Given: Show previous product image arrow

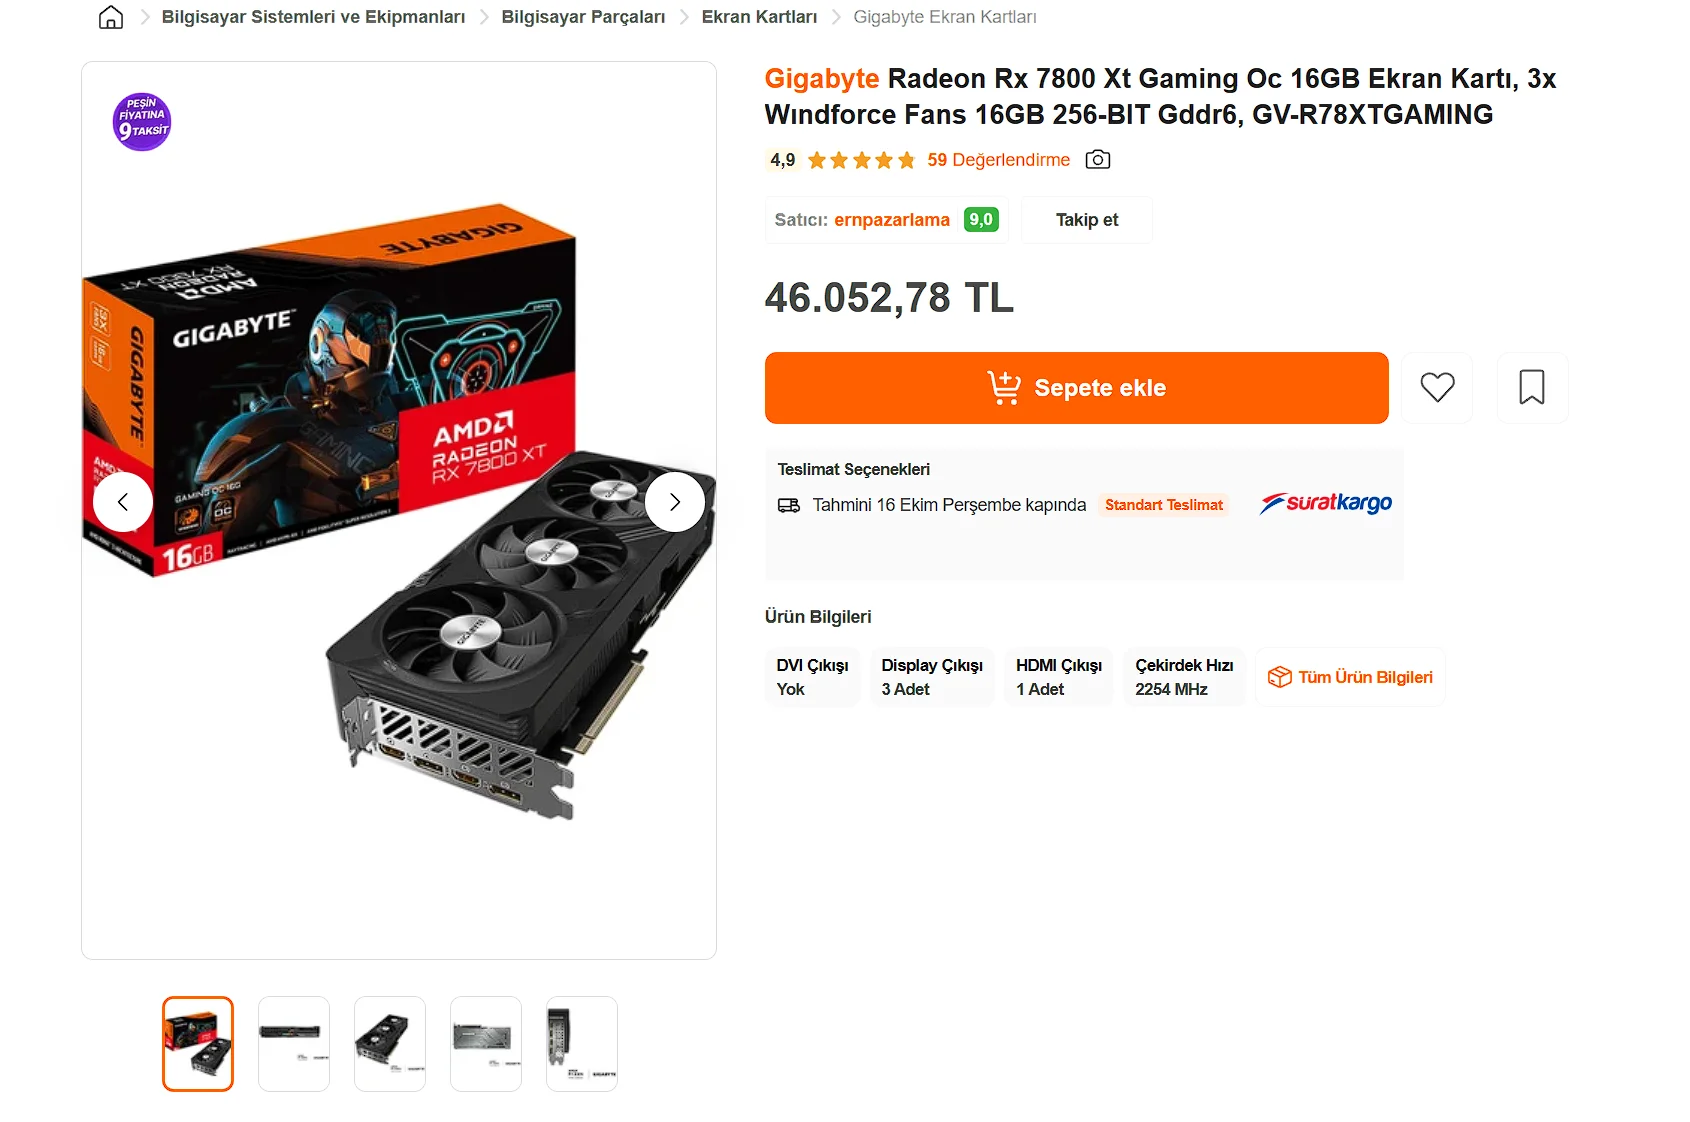Looking at the screenshot, I should point(123,502).
